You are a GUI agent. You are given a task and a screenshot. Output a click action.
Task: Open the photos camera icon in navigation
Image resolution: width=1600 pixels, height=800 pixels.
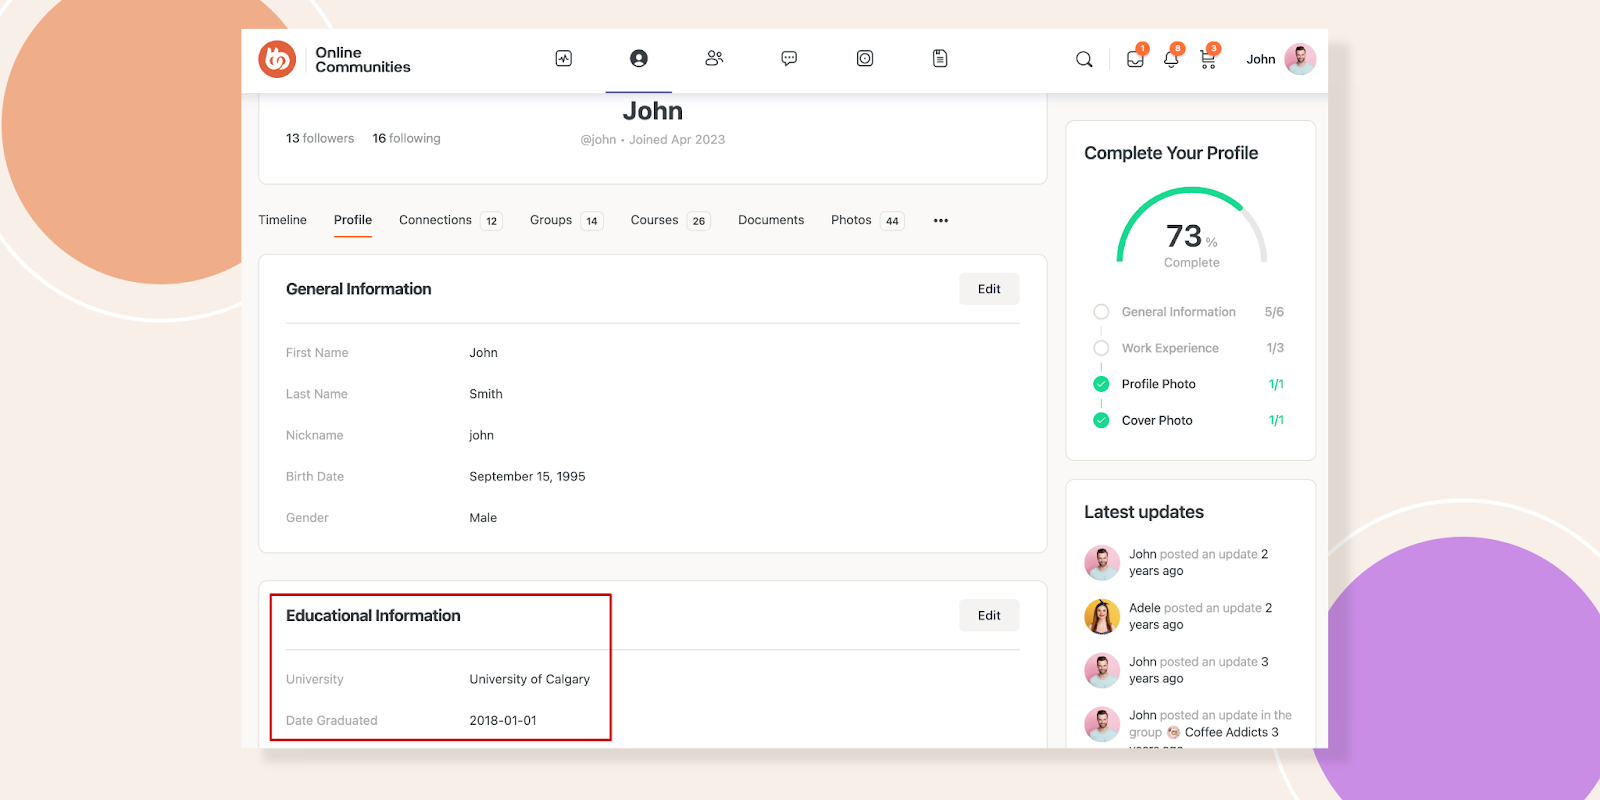[865, 59]
